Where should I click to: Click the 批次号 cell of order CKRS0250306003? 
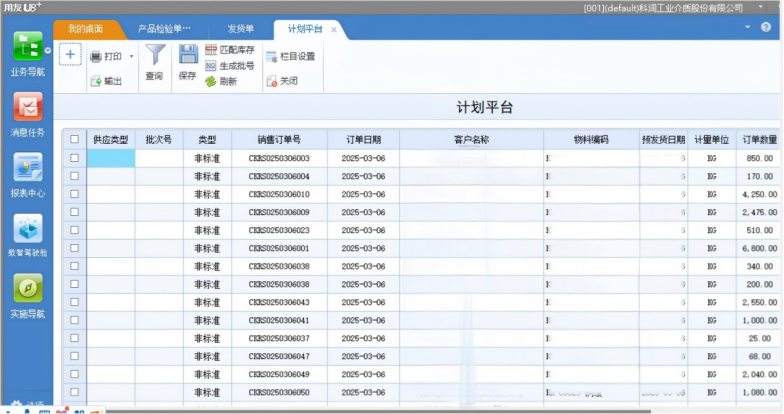tap(159, 158)
